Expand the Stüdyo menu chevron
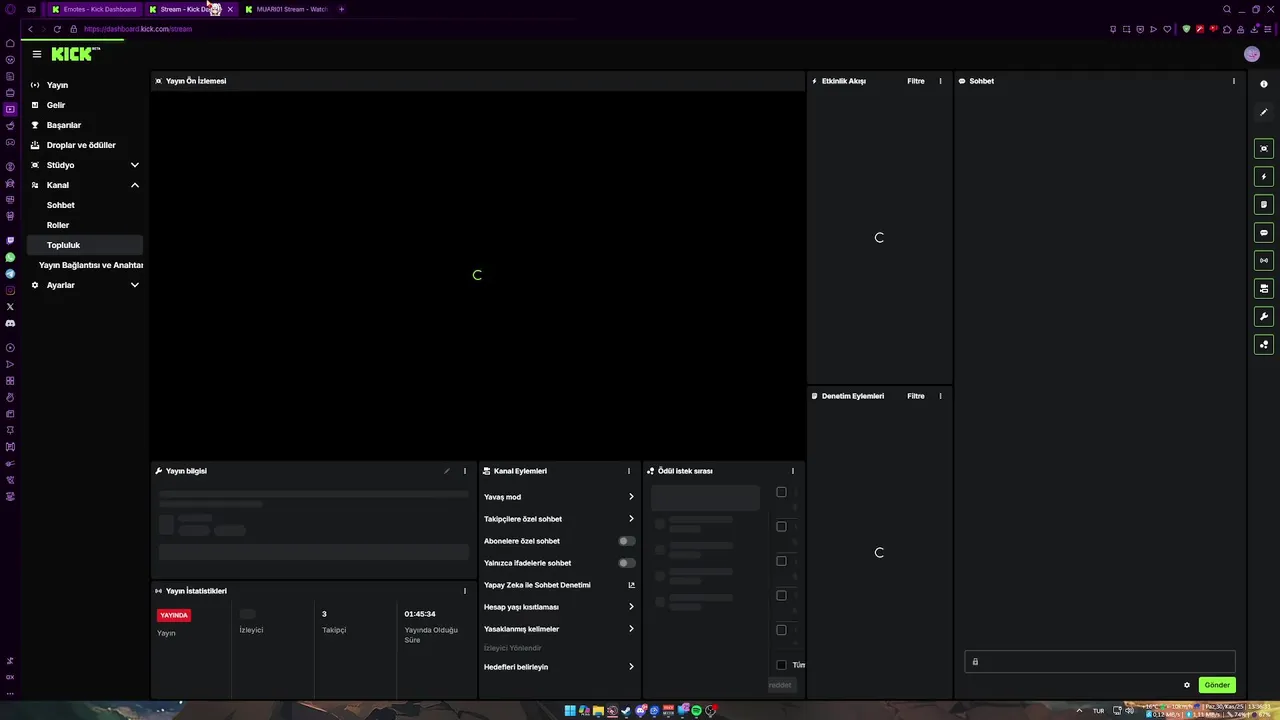 point(134,165)
